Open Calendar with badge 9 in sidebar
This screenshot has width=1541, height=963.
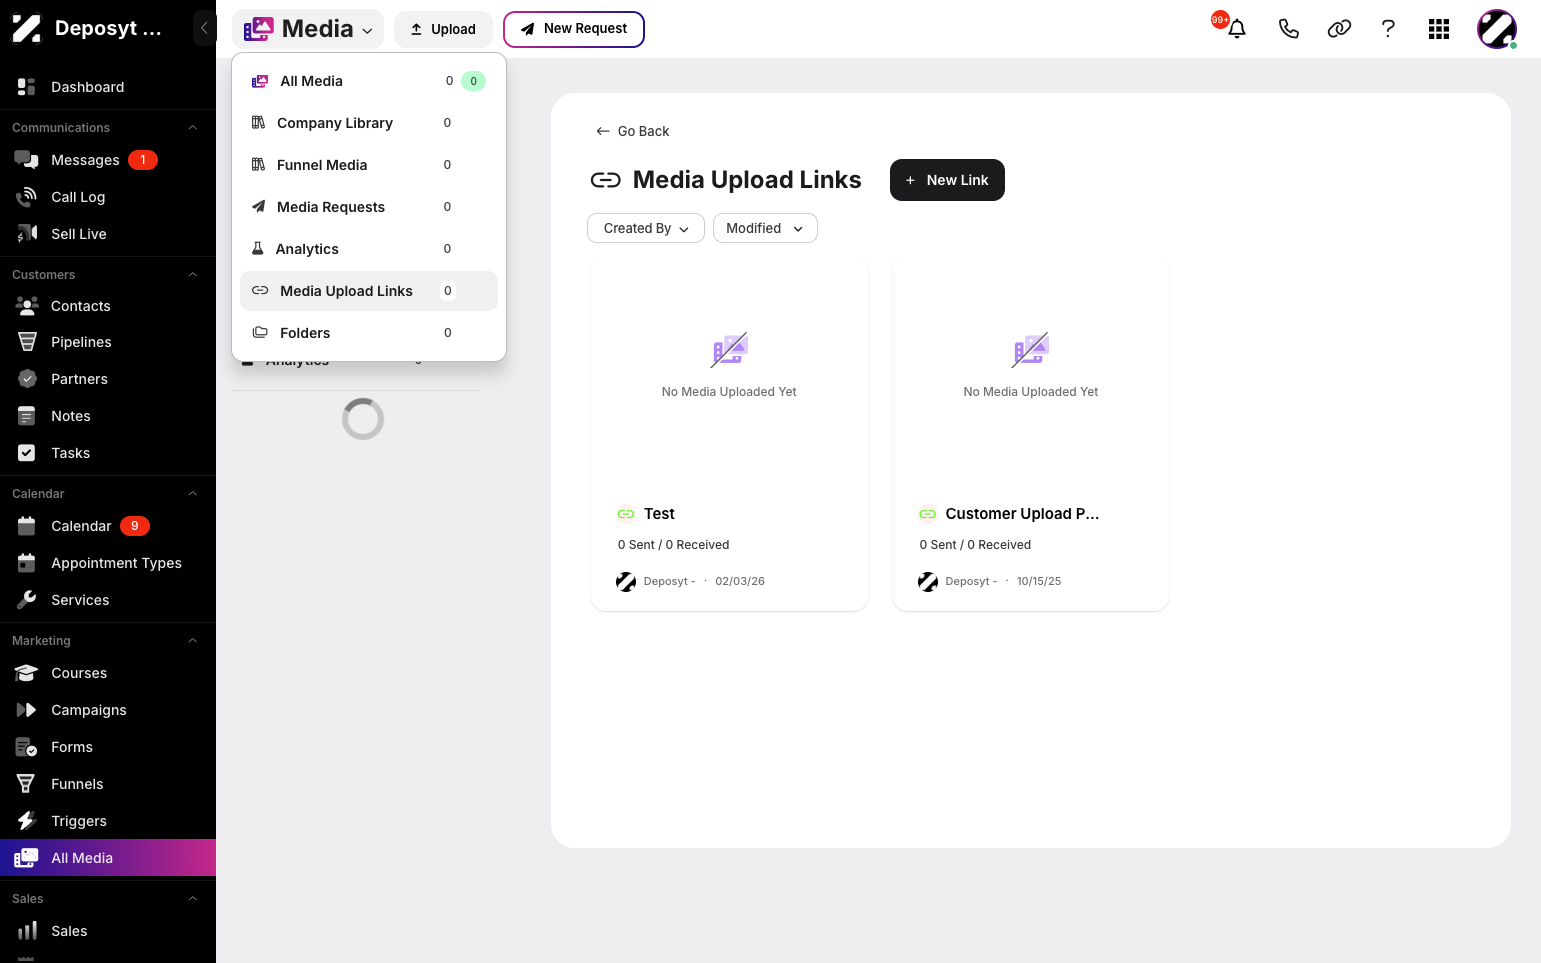tap(108, 526)
